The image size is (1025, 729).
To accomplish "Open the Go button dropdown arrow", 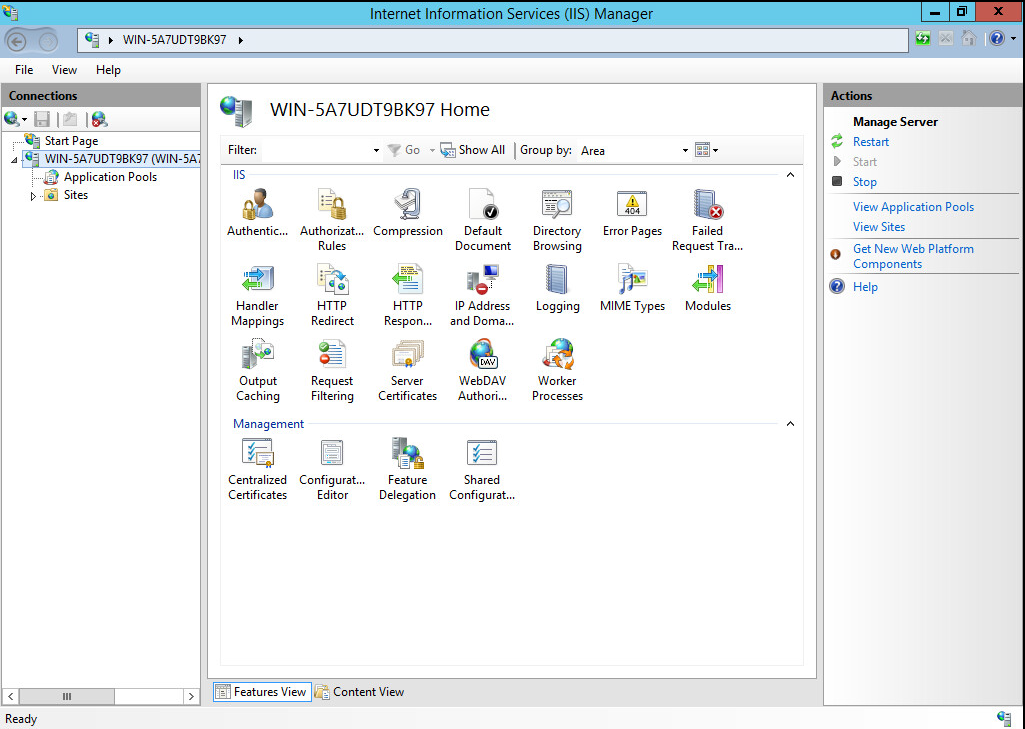I will (x=432, y=150).
